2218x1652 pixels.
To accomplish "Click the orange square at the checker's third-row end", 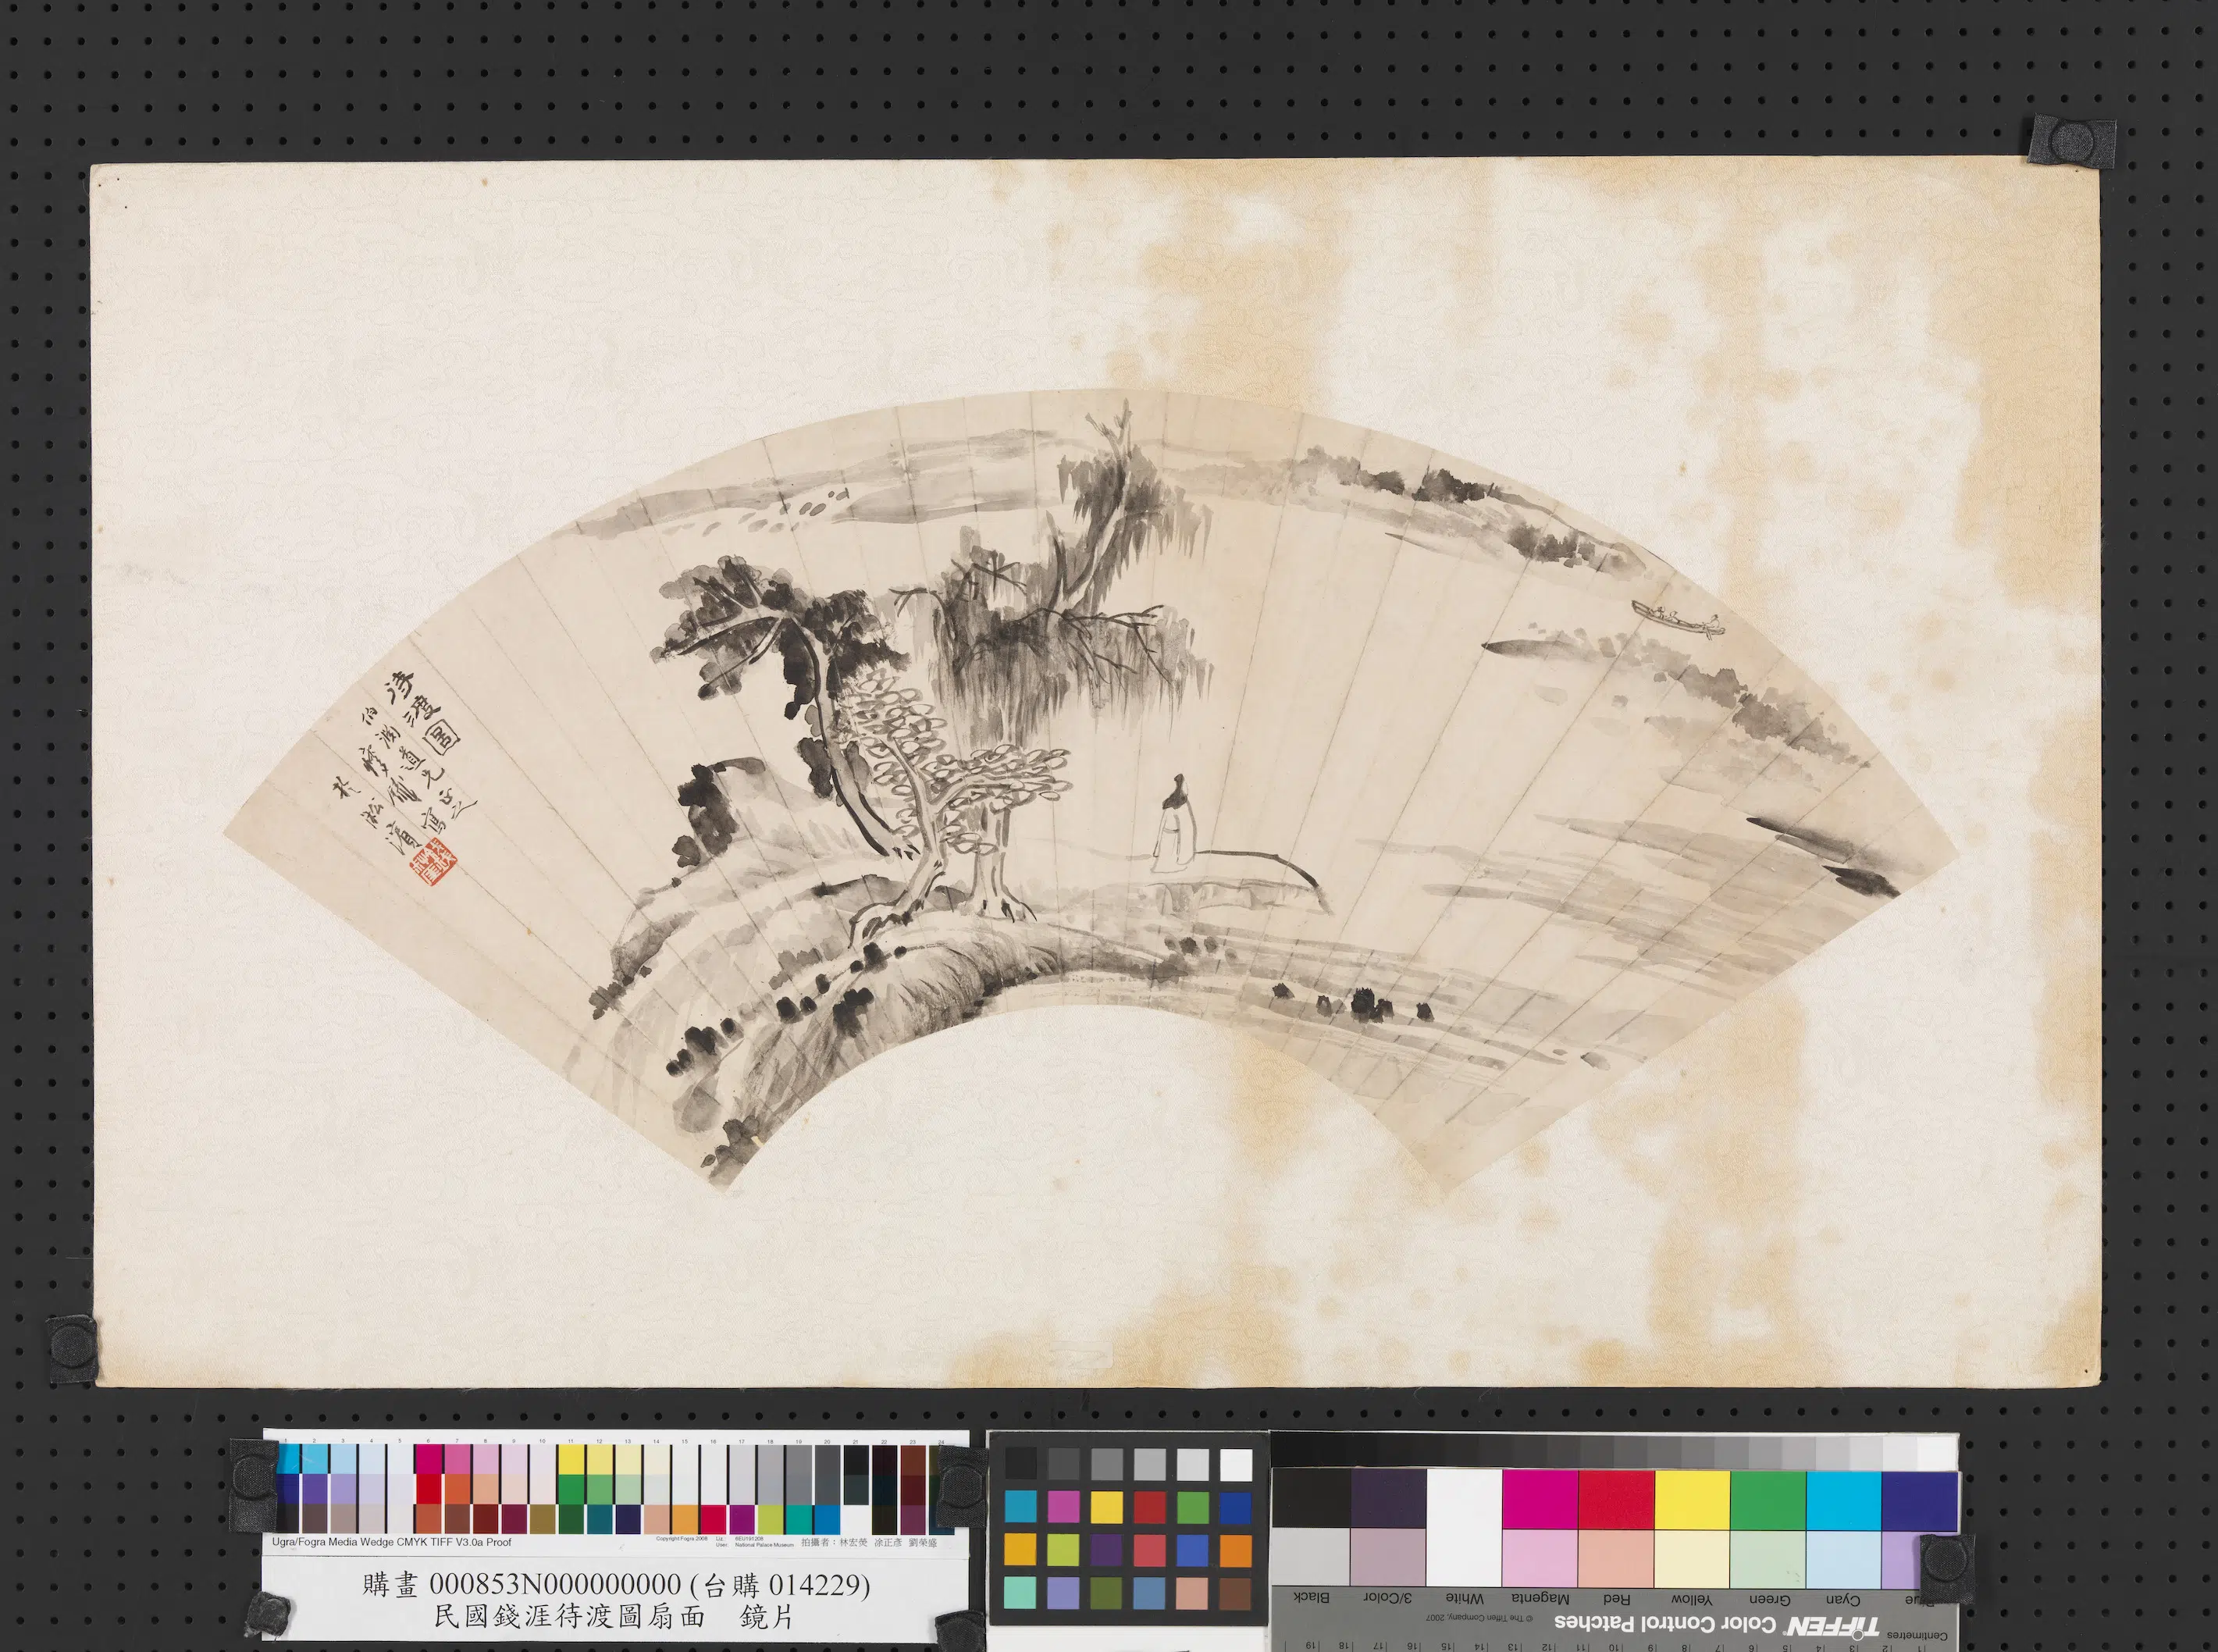I will click(x=1236, y=1550).
